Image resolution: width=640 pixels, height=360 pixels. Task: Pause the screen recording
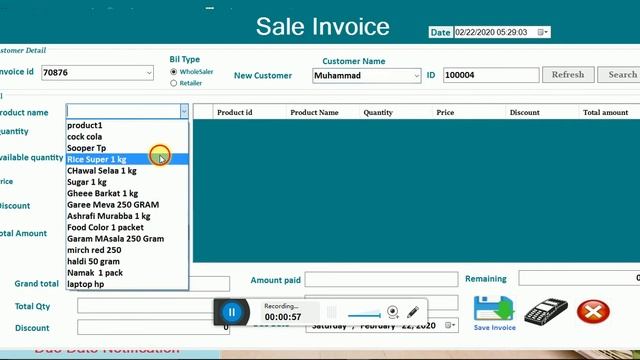click(x=231, y=312)
